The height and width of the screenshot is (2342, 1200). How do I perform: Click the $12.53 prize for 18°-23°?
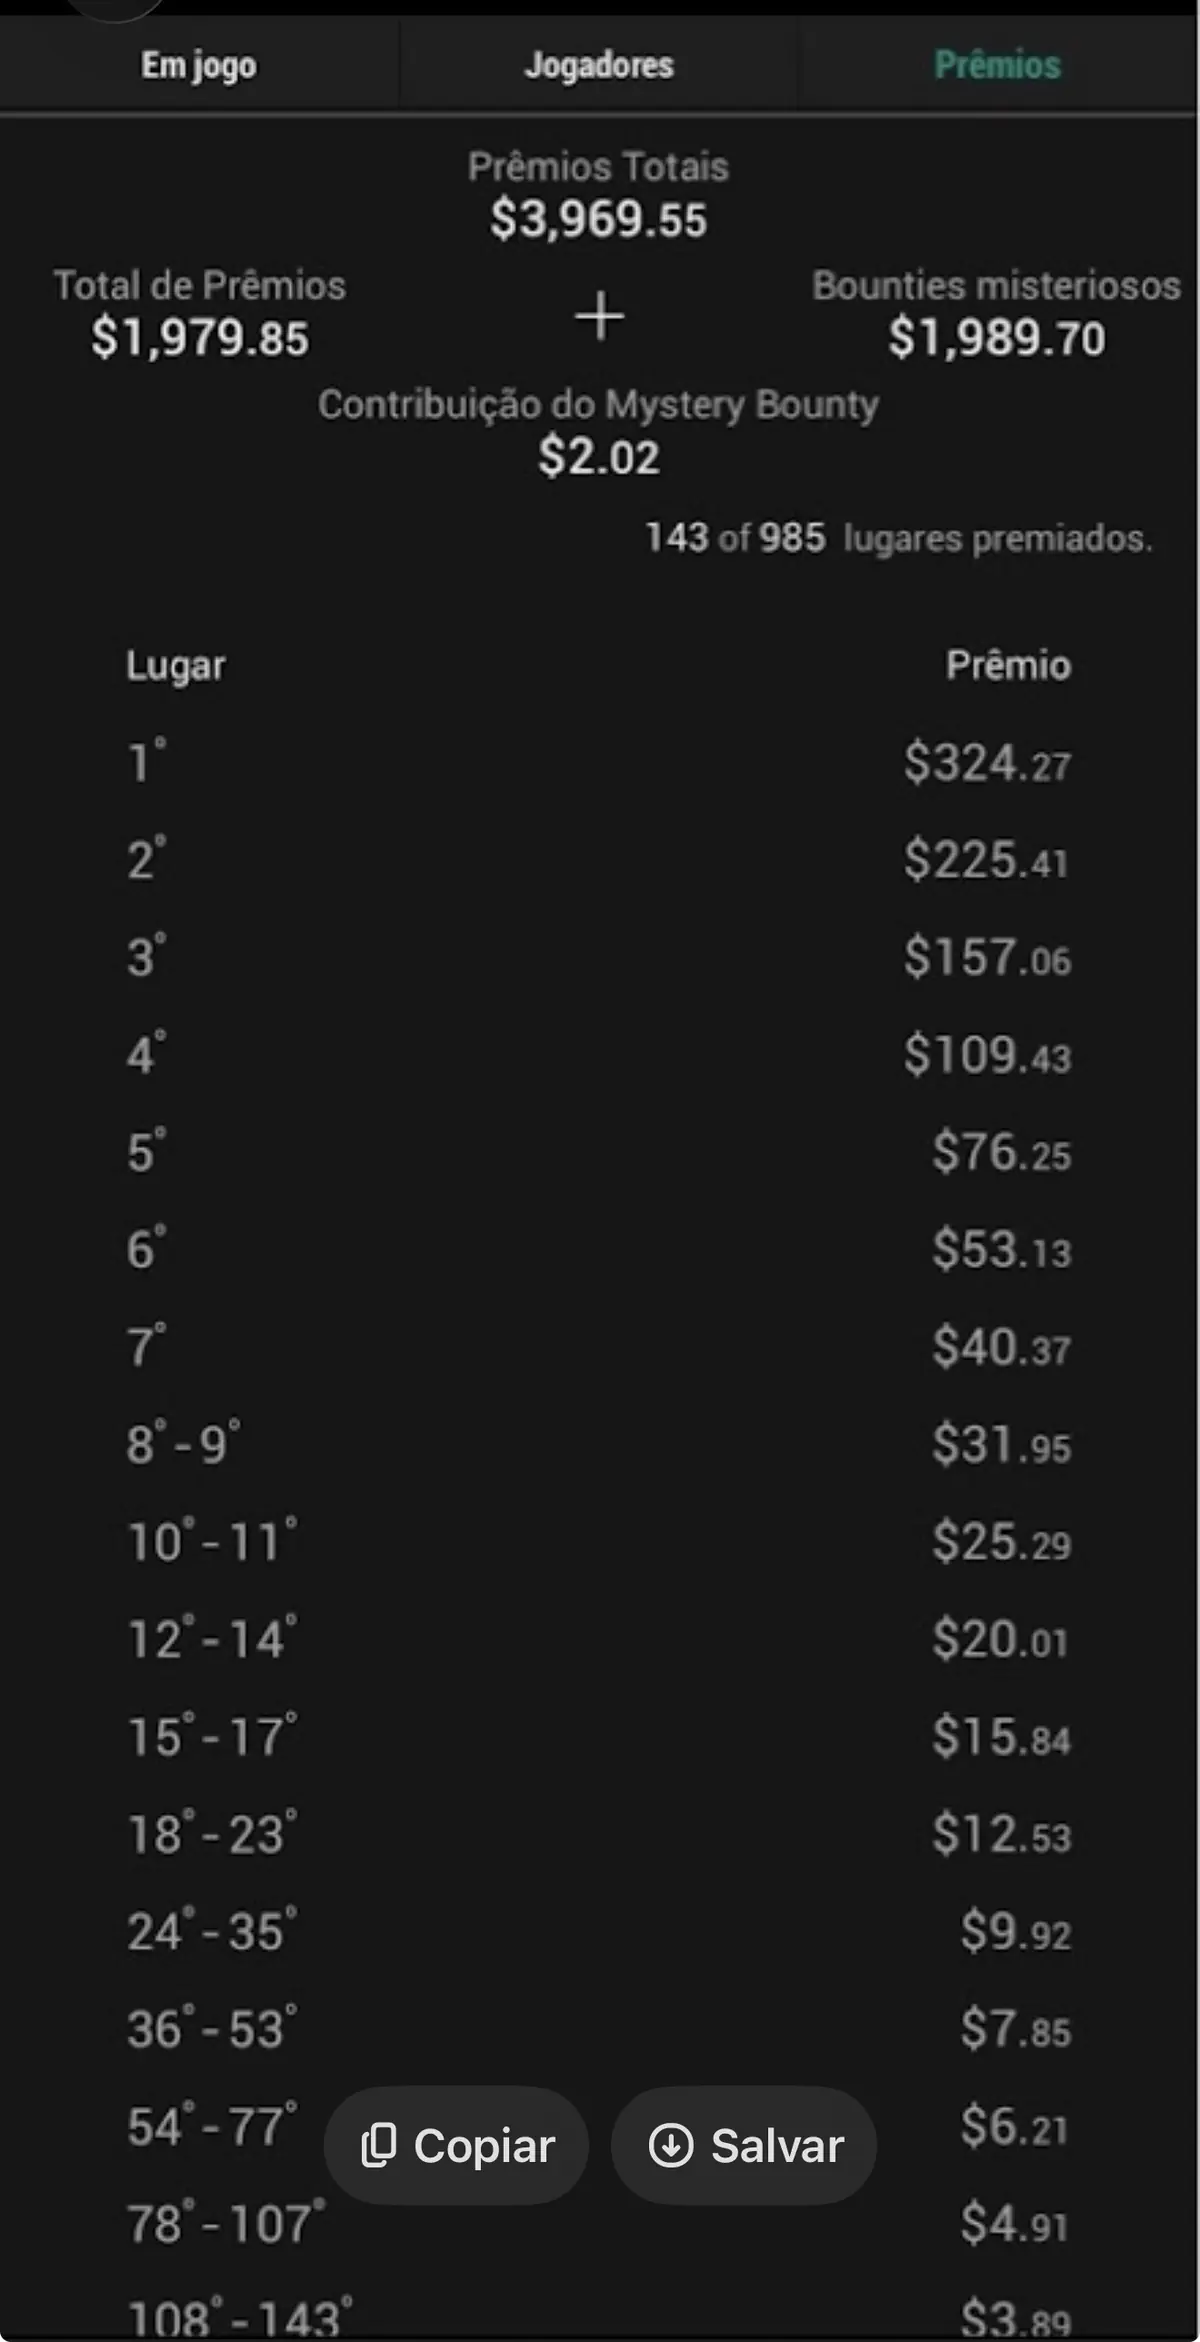pos(1001,1834)
